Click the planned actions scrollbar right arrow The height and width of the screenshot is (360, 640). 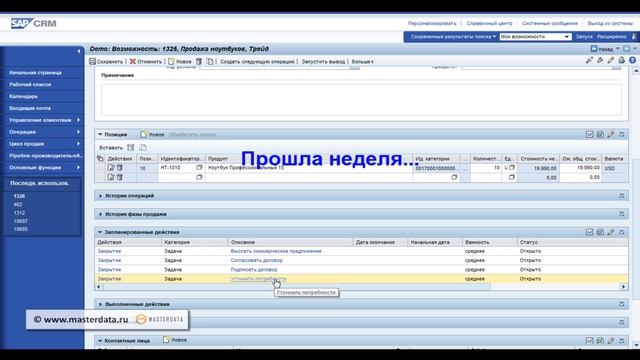624,287
